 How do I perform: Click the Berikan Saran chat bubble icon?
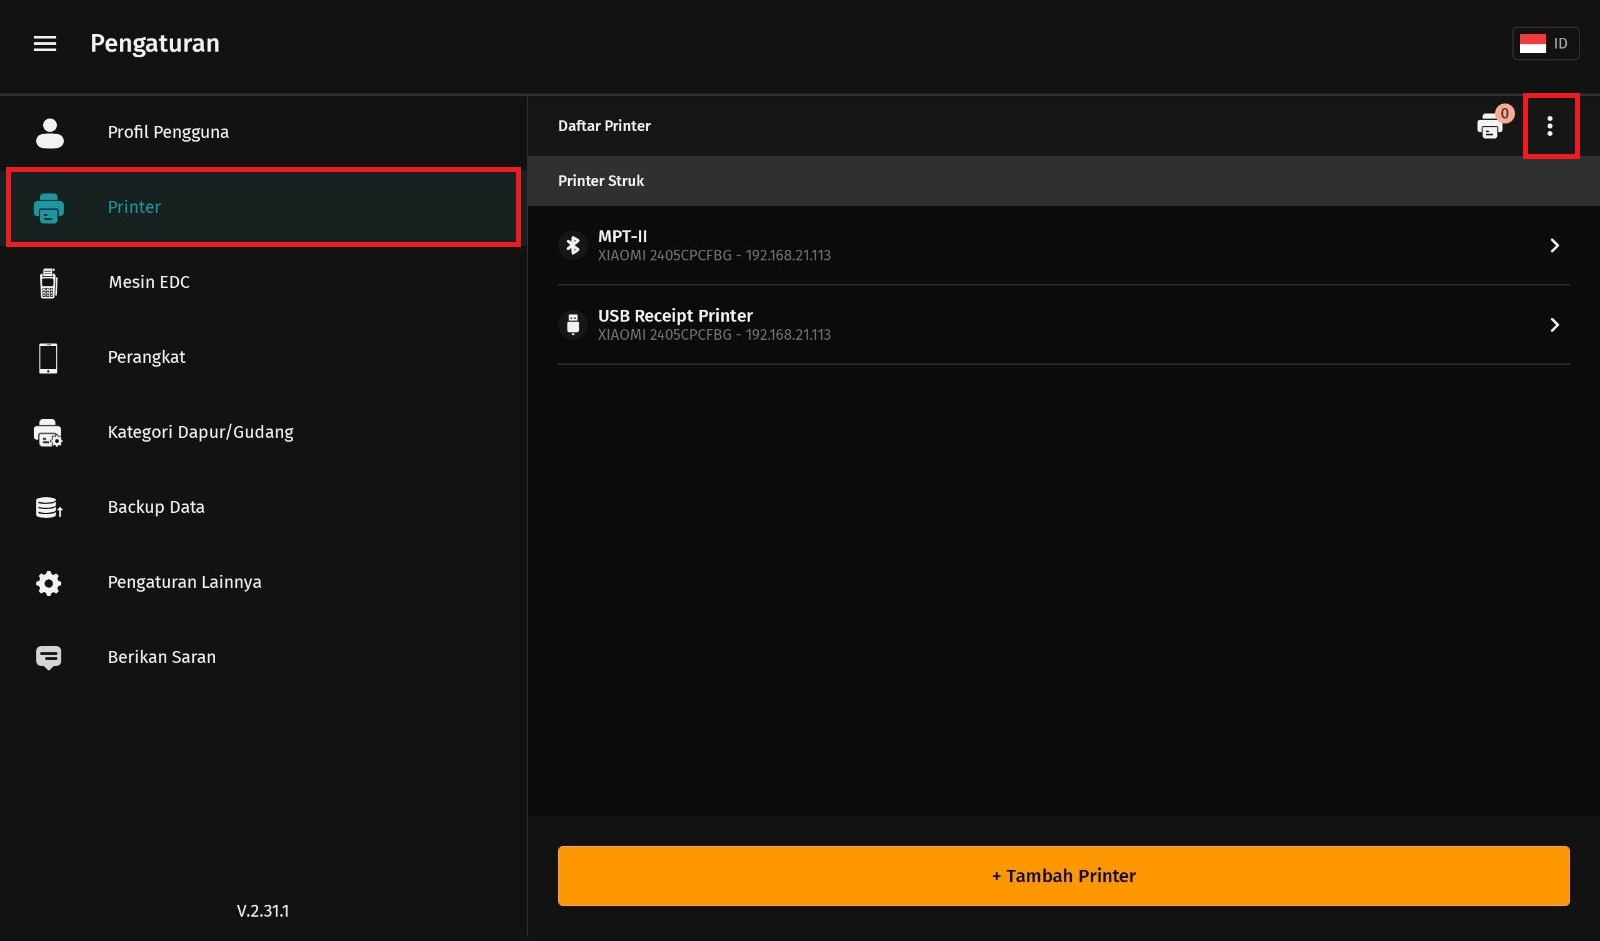[x=48, y=657]
